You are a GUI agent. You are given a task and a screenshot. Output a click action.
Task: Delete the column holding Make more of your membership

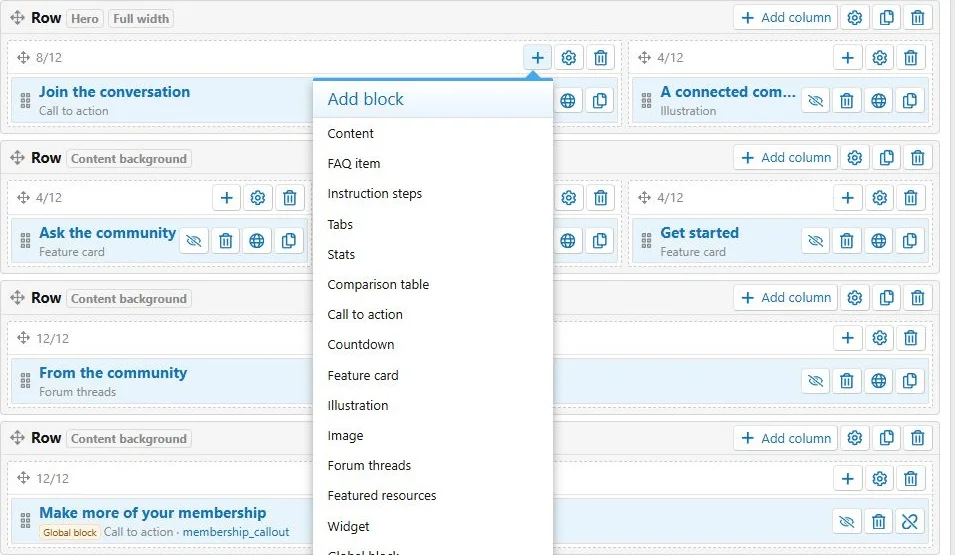[911, 478]
